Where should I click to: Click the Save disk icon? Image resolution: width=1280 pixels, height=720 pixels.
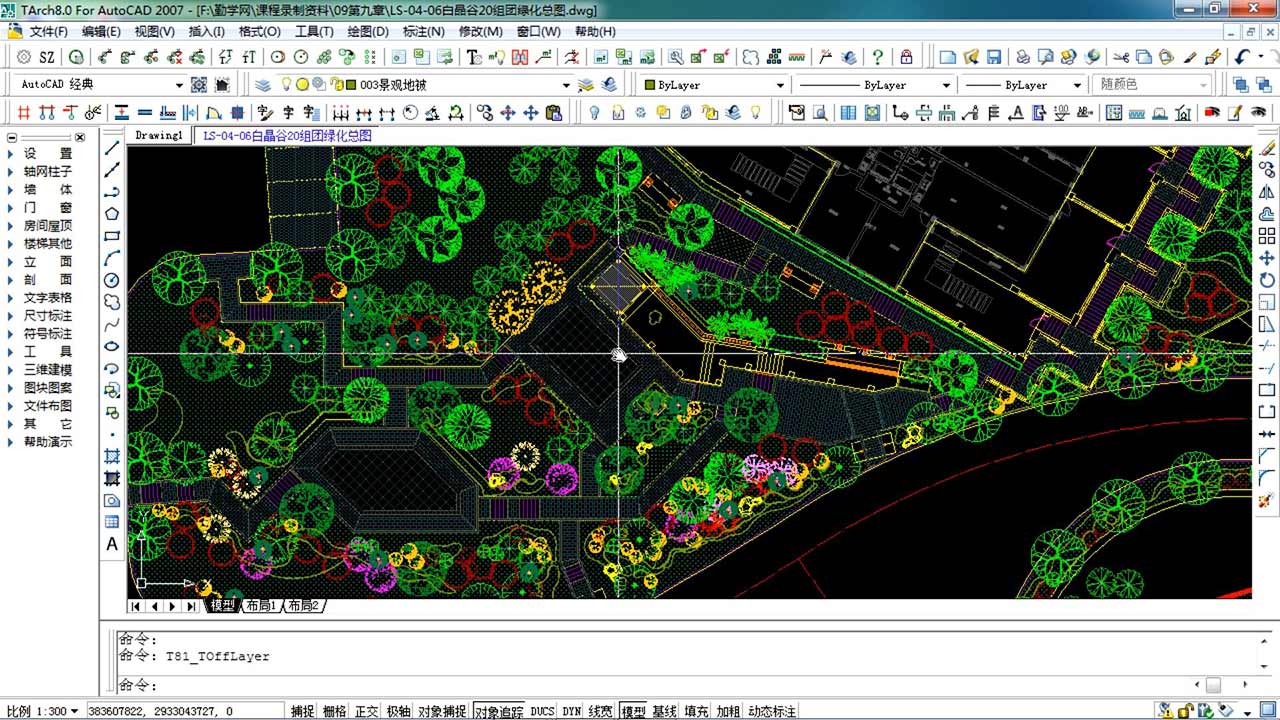pos(994,57)
